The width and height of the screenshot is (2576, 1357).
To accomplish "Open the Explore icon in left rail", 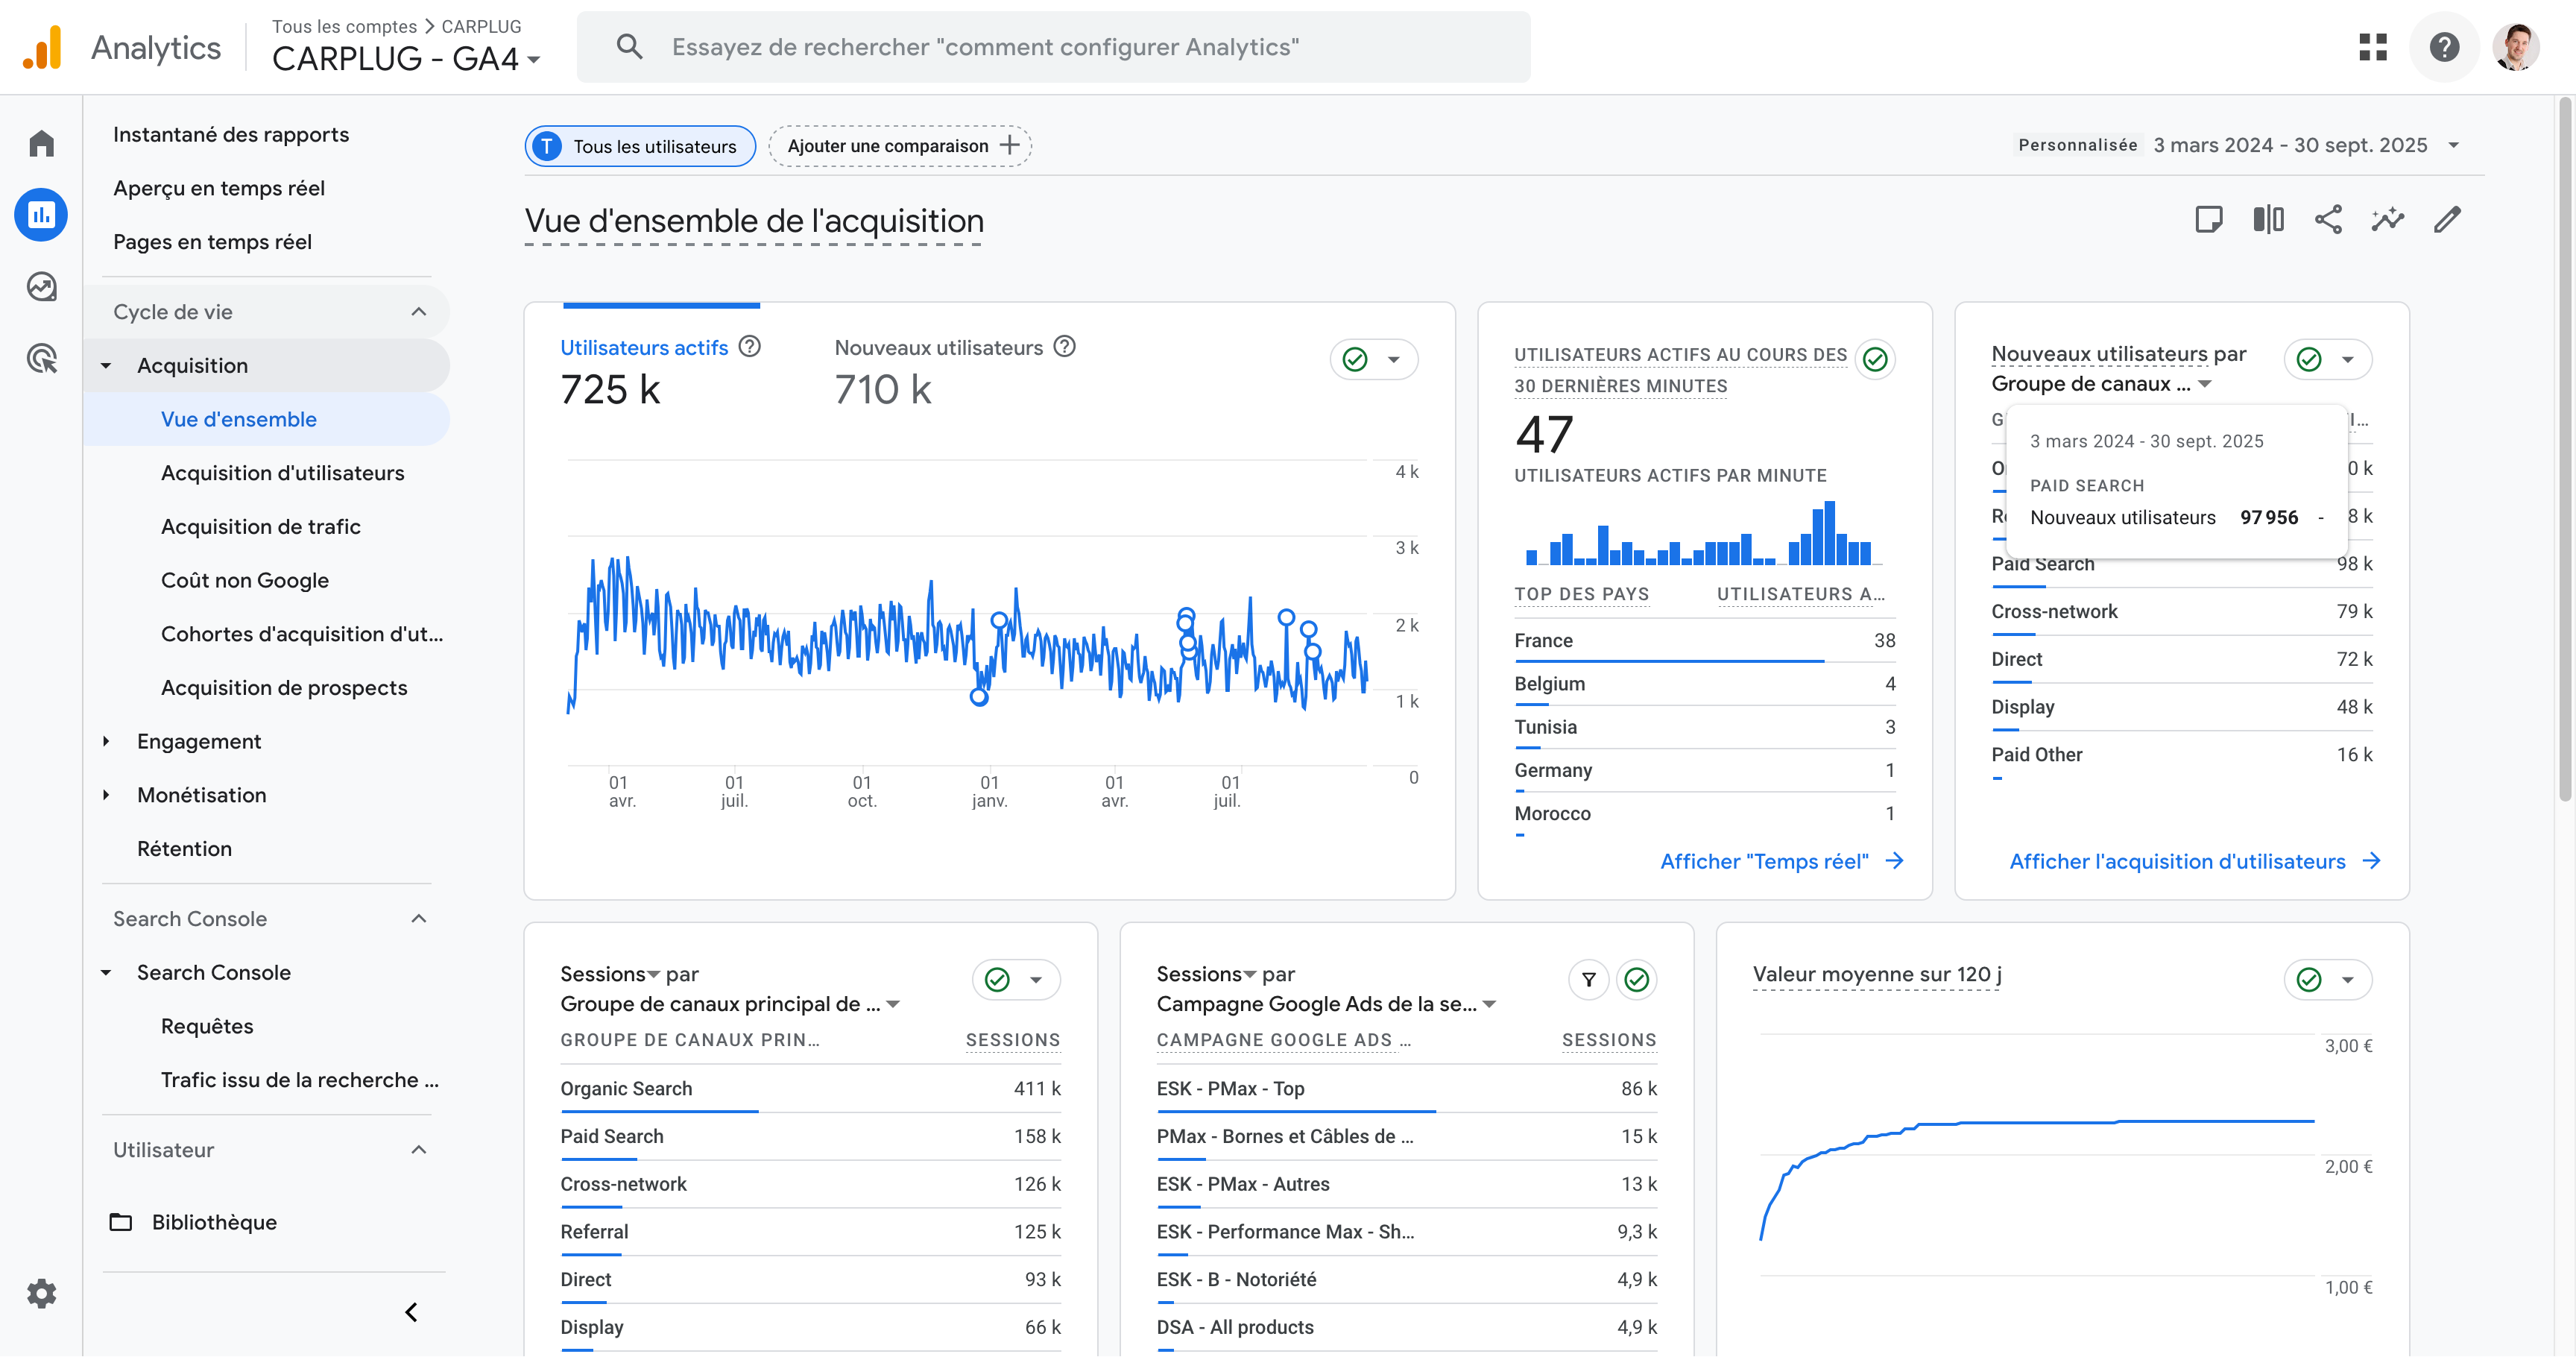I will 41,287.
